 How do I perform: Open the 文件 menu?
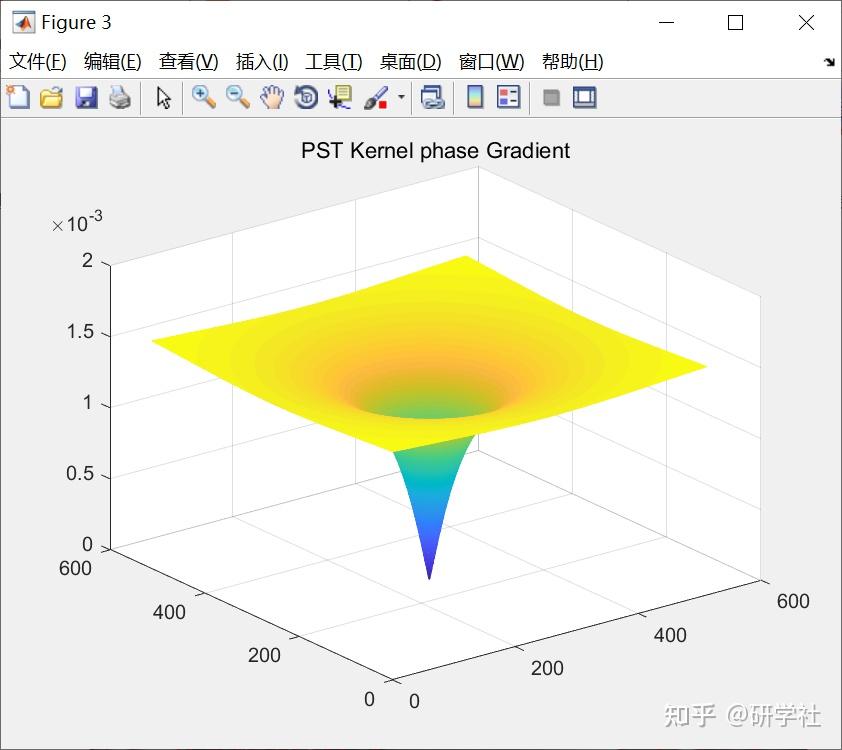click(37, 61)
